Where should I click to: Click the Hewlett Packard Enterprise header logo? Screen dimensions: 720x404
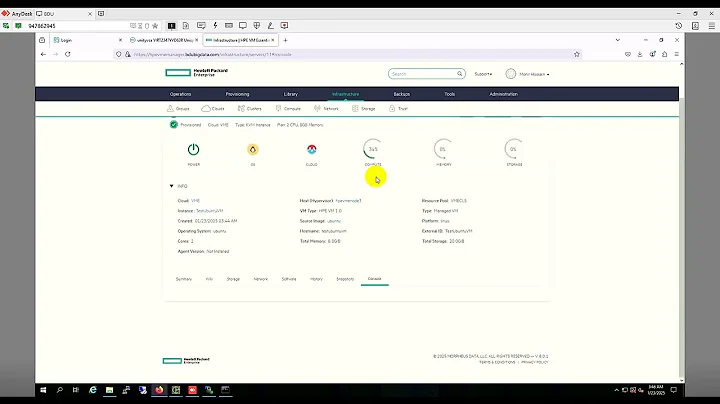(197, 73)
